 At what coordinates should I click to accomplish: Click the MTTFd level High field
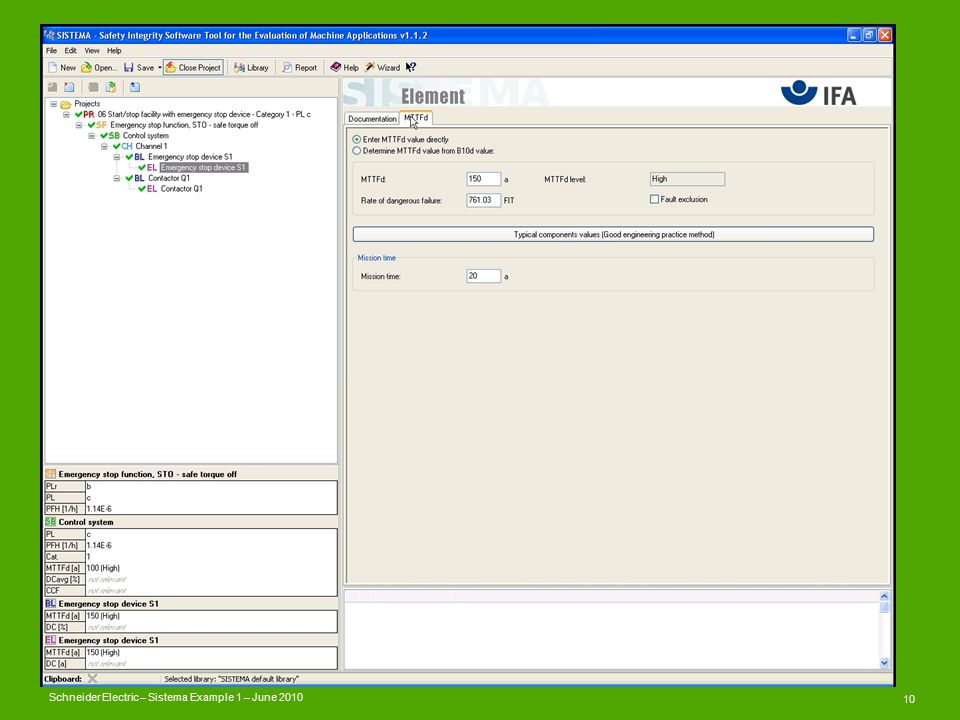(688, 179)
